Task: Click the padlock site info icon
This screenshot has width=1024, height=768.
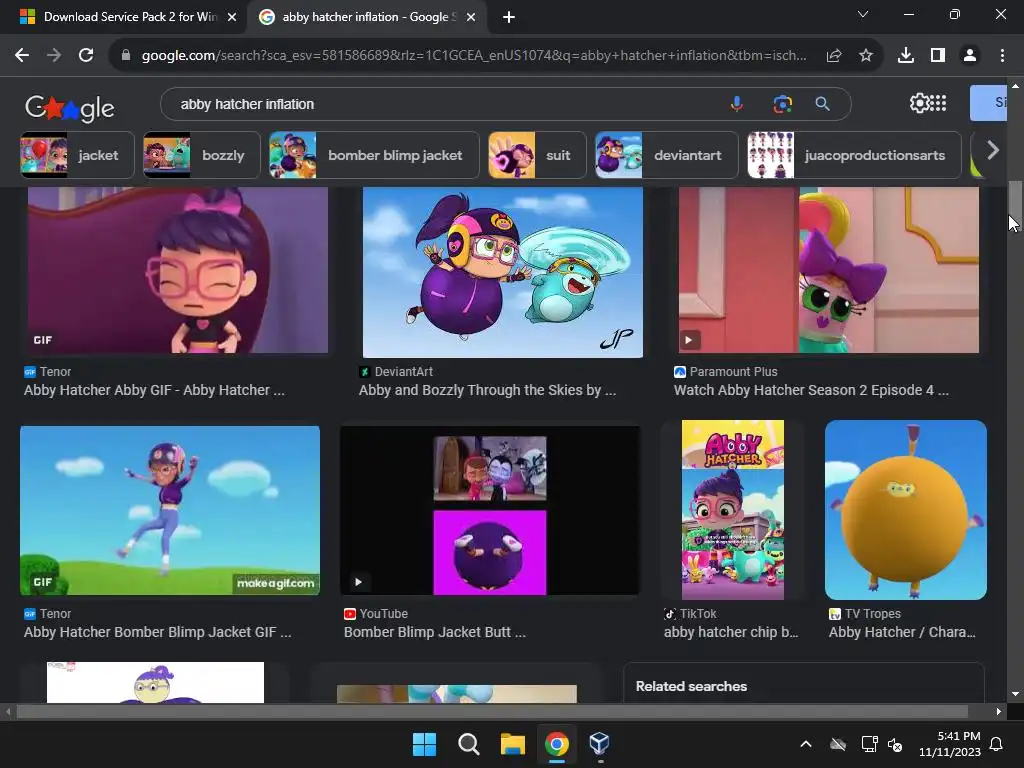Action: [126, 56]
